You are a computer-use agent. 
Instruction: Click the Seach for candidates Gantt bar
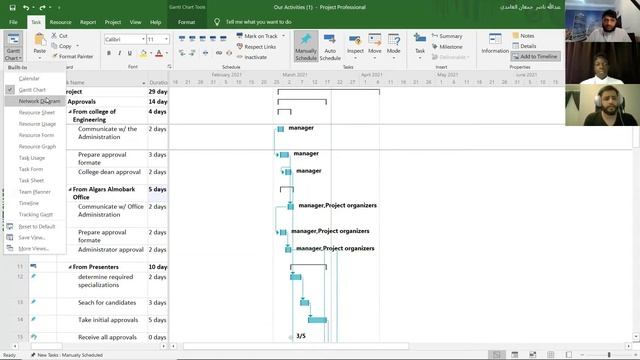[x=304, y=302]
